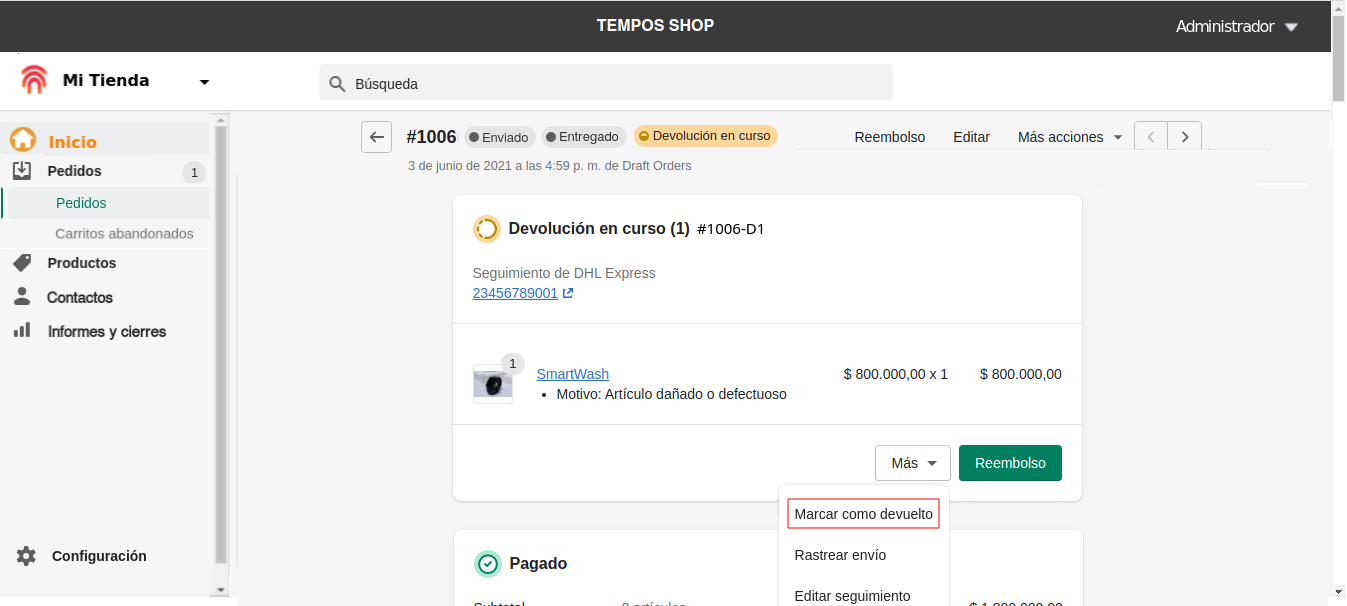Image resolution: width=1347 pixels, height=606 pixels.
Task: Select Marcar como devuelto menu option
Action: point(863,514)
